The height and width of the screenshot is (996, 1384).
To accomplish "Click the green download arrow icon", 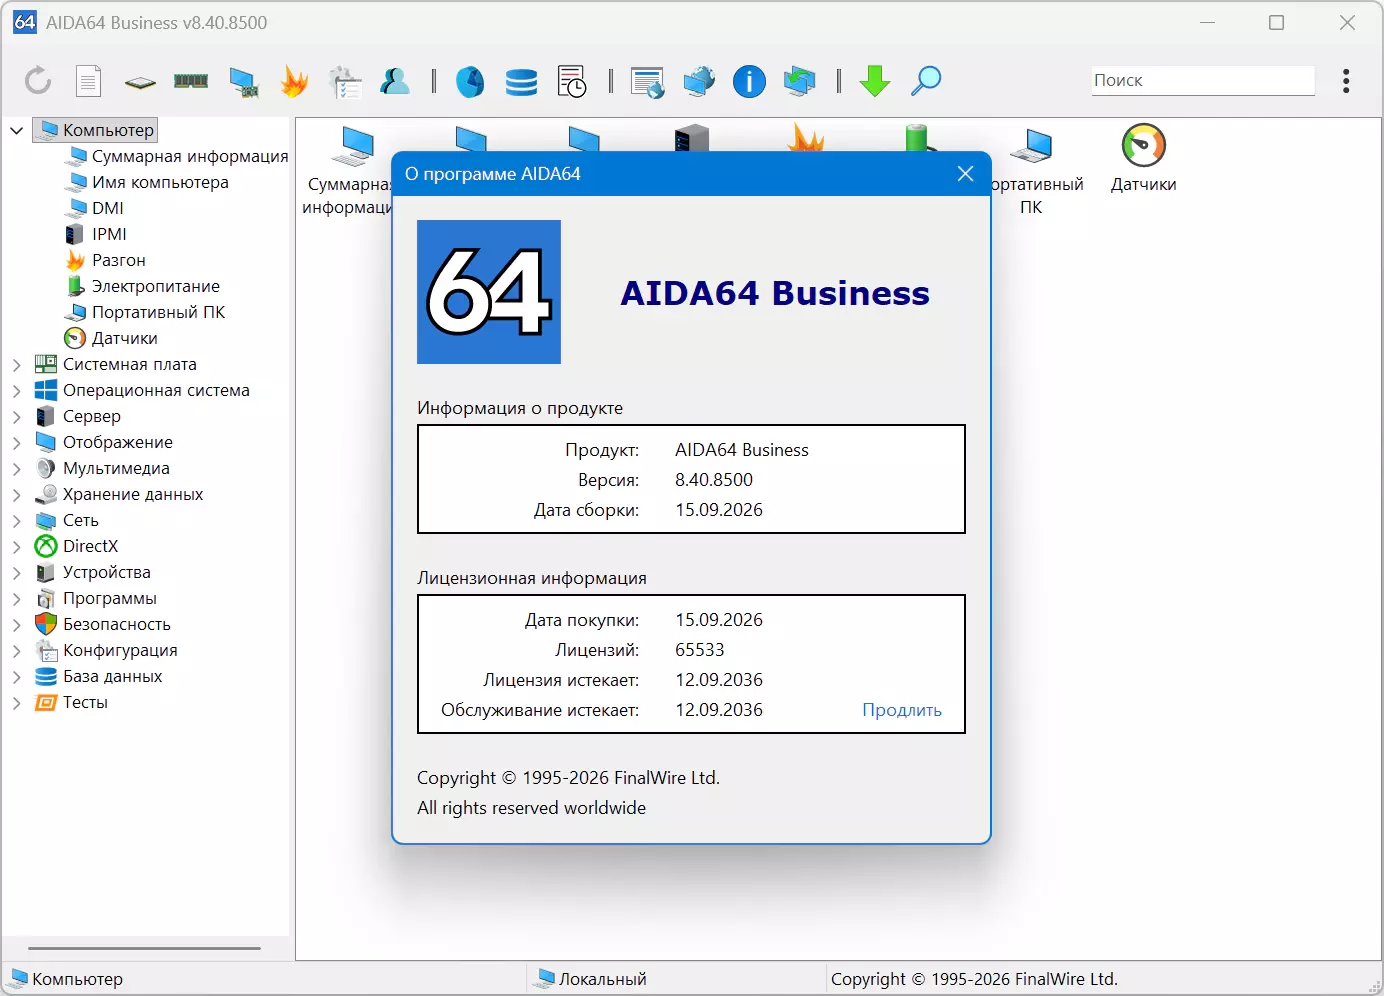I will pos(875,81).
